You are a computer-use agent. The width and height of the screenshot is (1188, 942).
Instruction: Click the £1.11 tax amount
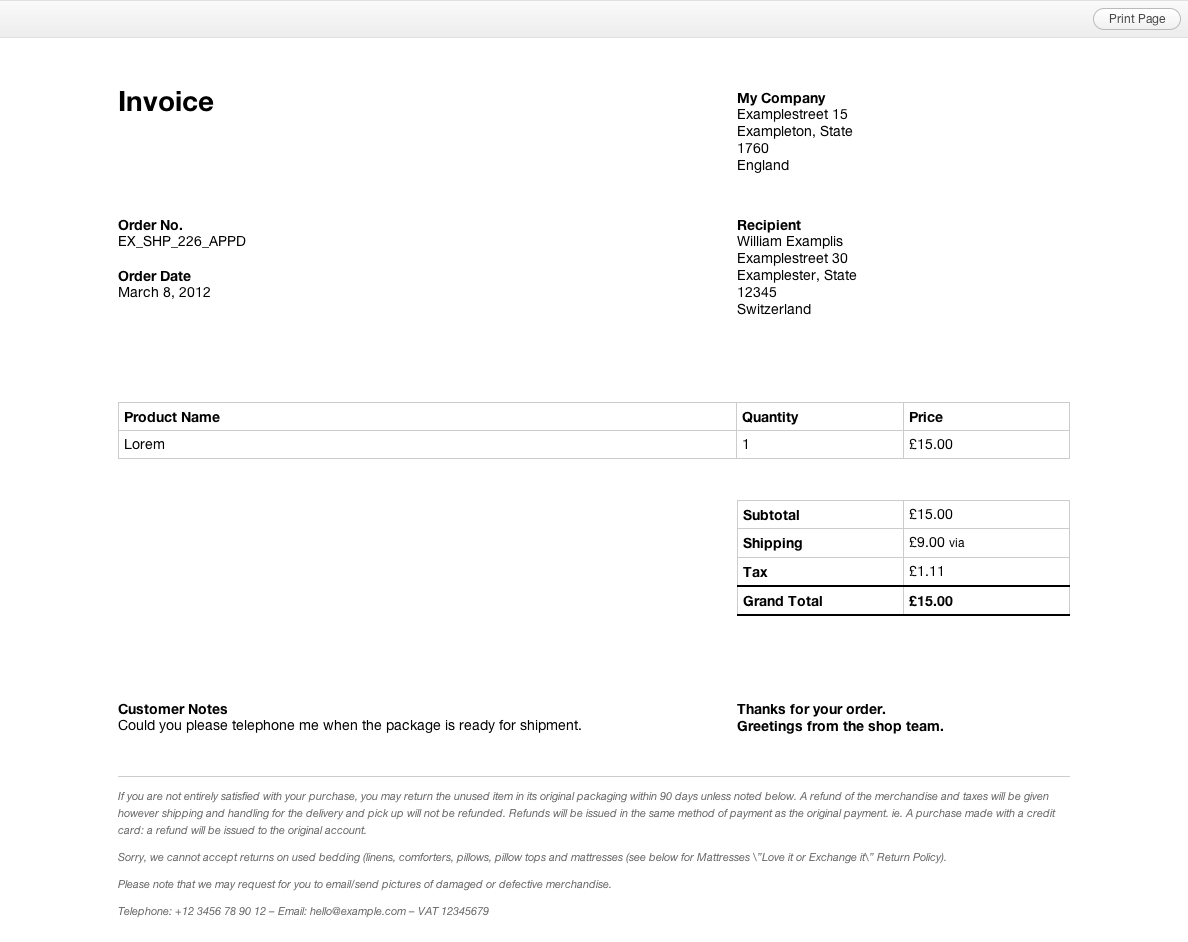click(927, 571)
